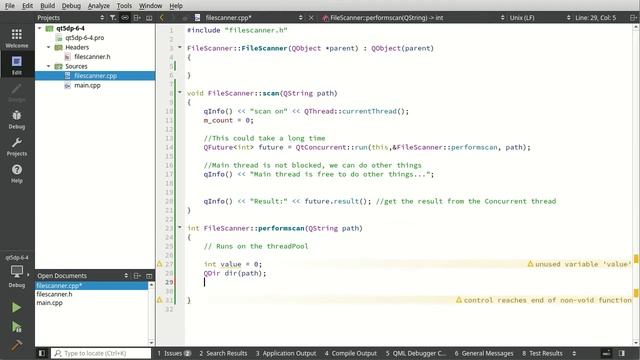This screenshot has height=360, width=640.
Task: Open Help mode
Action: click(x=17, y=173)
